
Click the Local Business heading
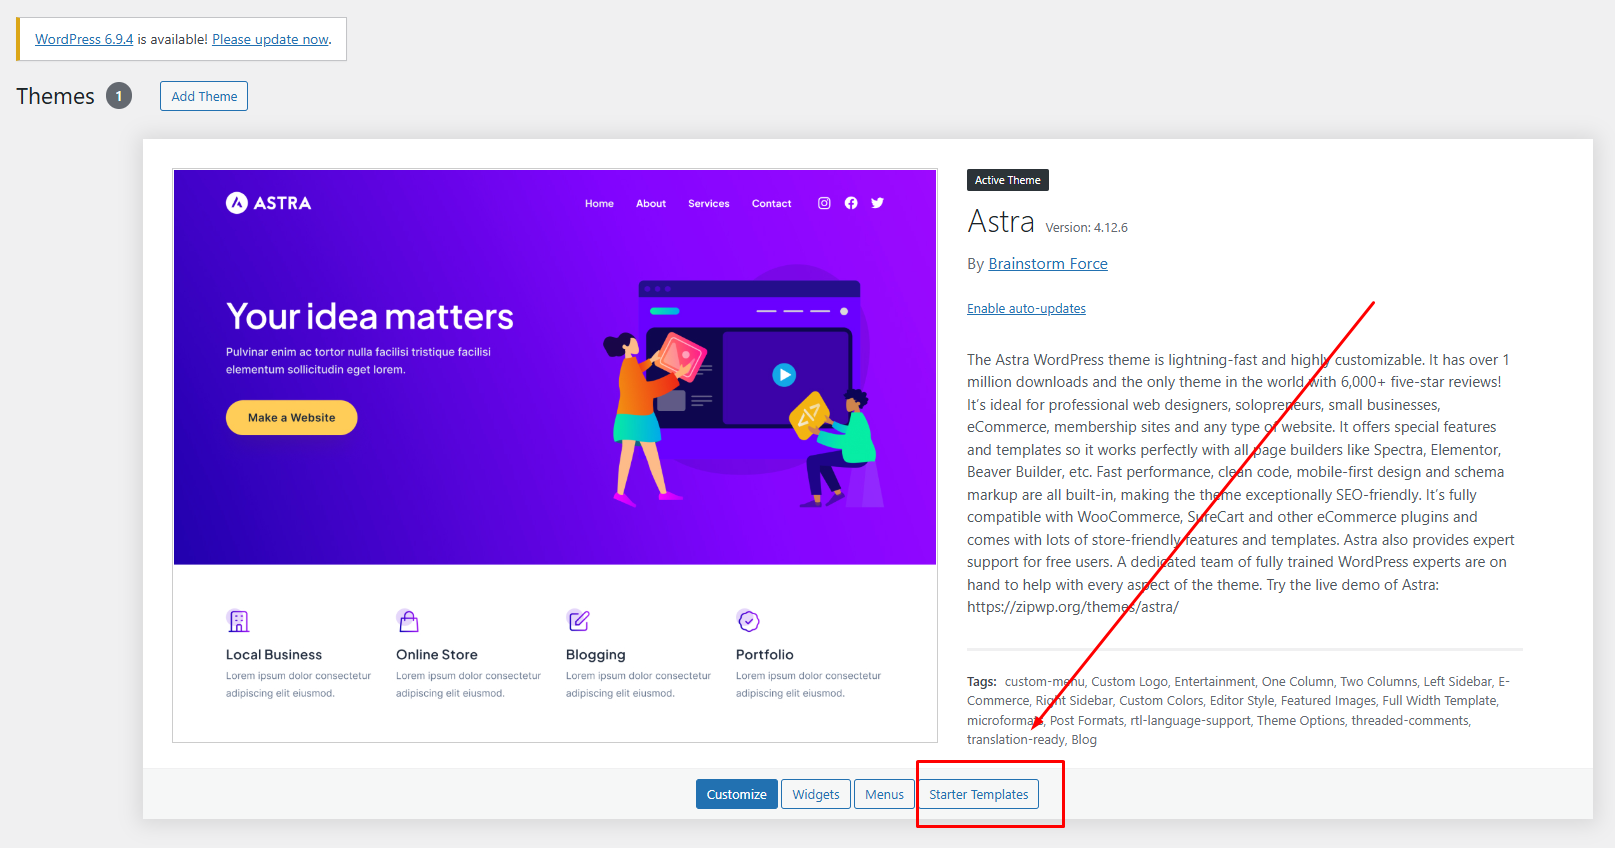pyautogui.click(x=274, y=654)
